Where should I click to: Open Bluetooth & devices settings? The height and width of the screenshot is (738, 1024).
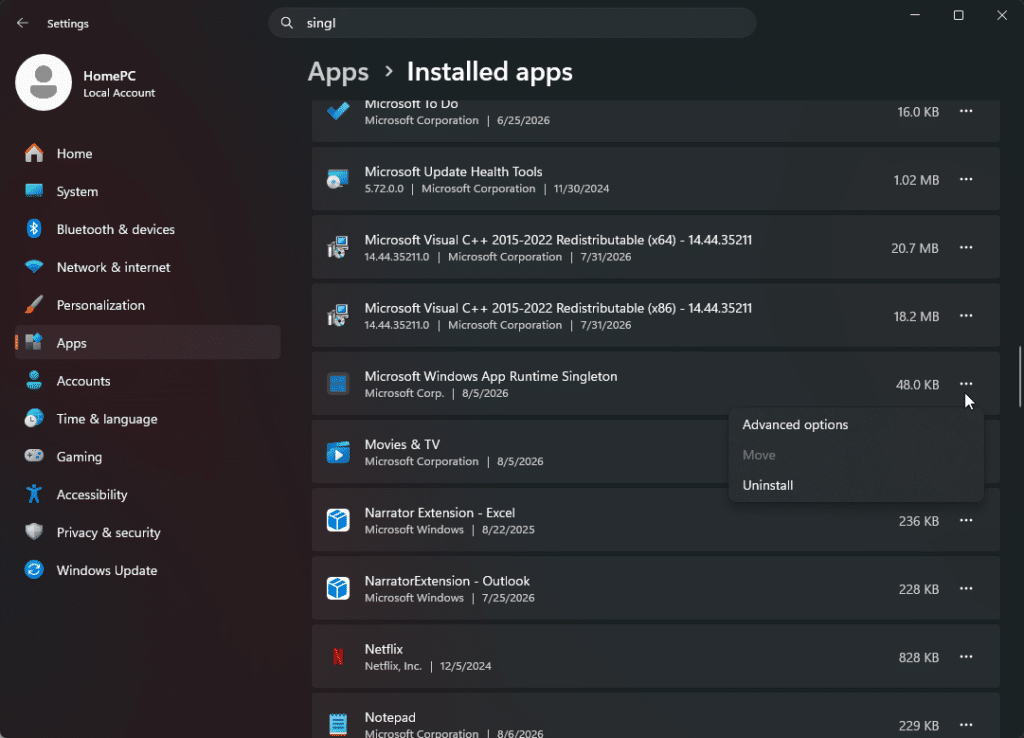tap(148, 229)
